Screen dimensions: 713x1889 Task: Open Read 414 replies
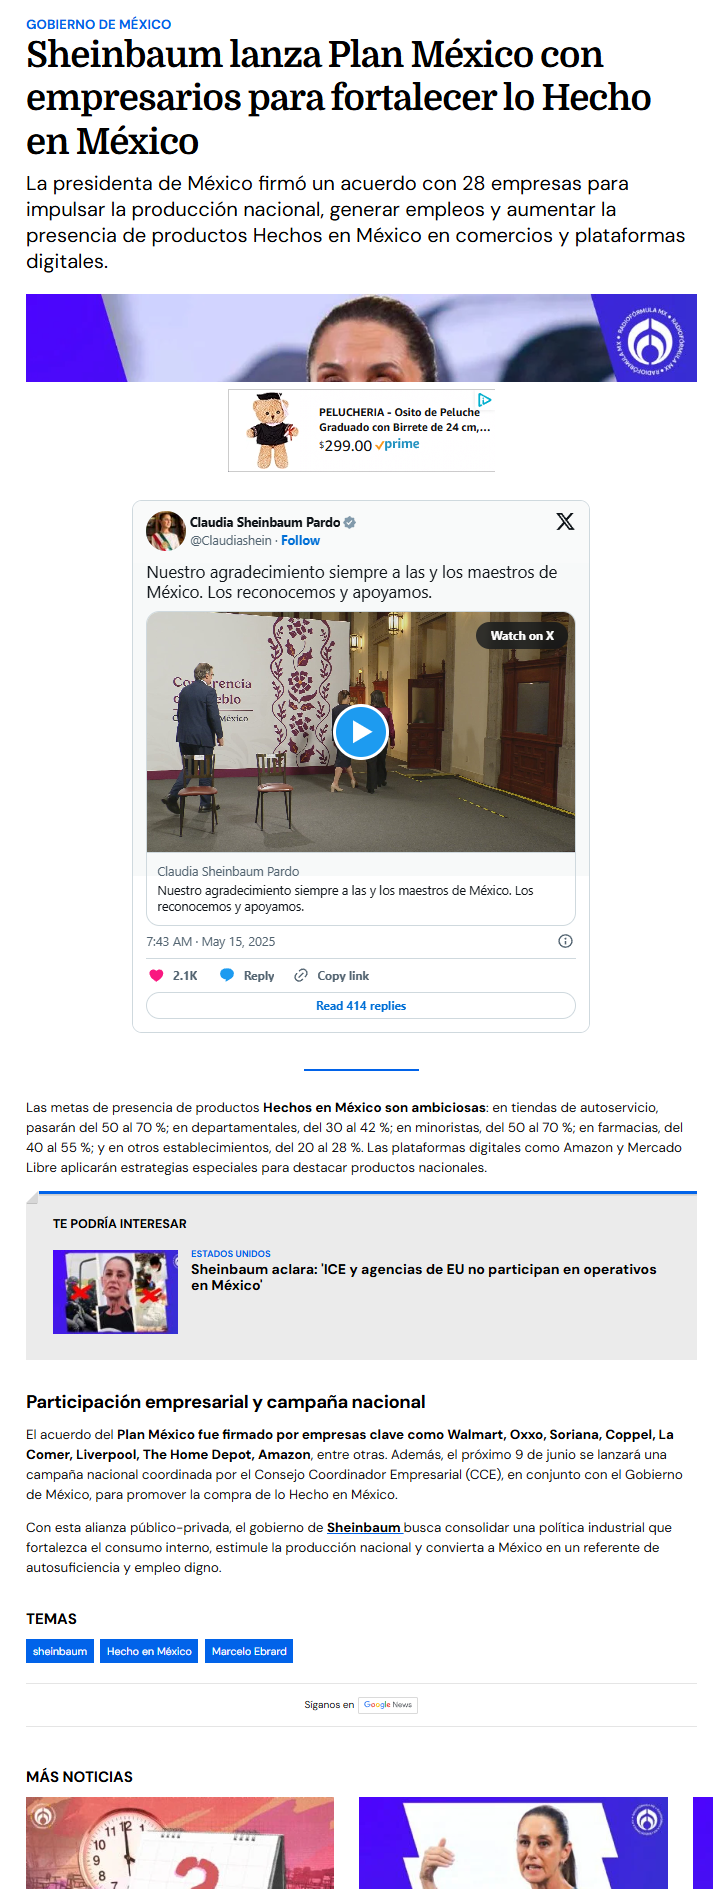[361, 1006]
